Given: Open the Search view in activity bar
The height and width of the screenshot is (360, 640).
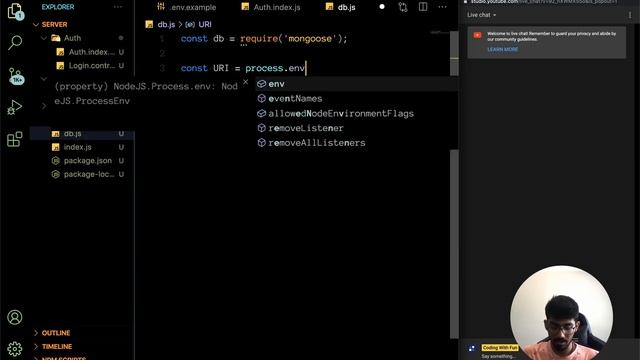Looking at the screenshot, I should coord(15,42).
